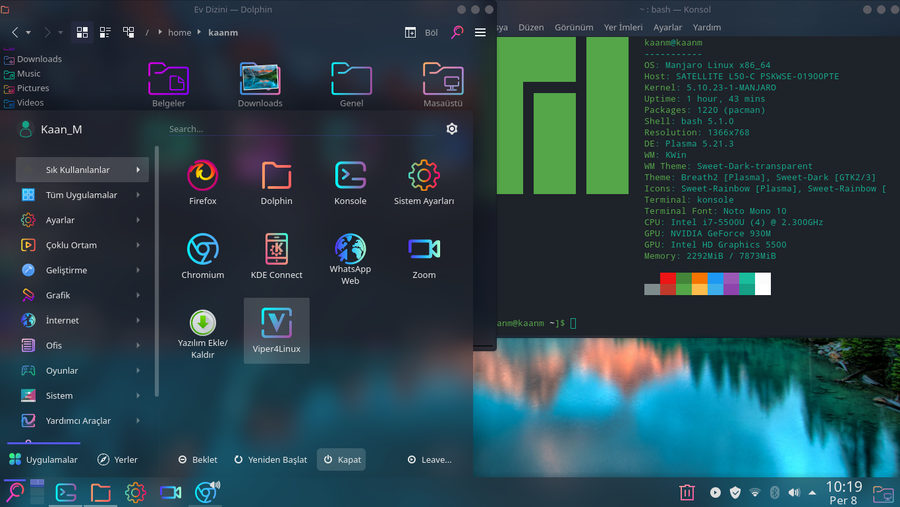
Task: Click the Yeniden Başlat restart button
Action: (270, 459)
